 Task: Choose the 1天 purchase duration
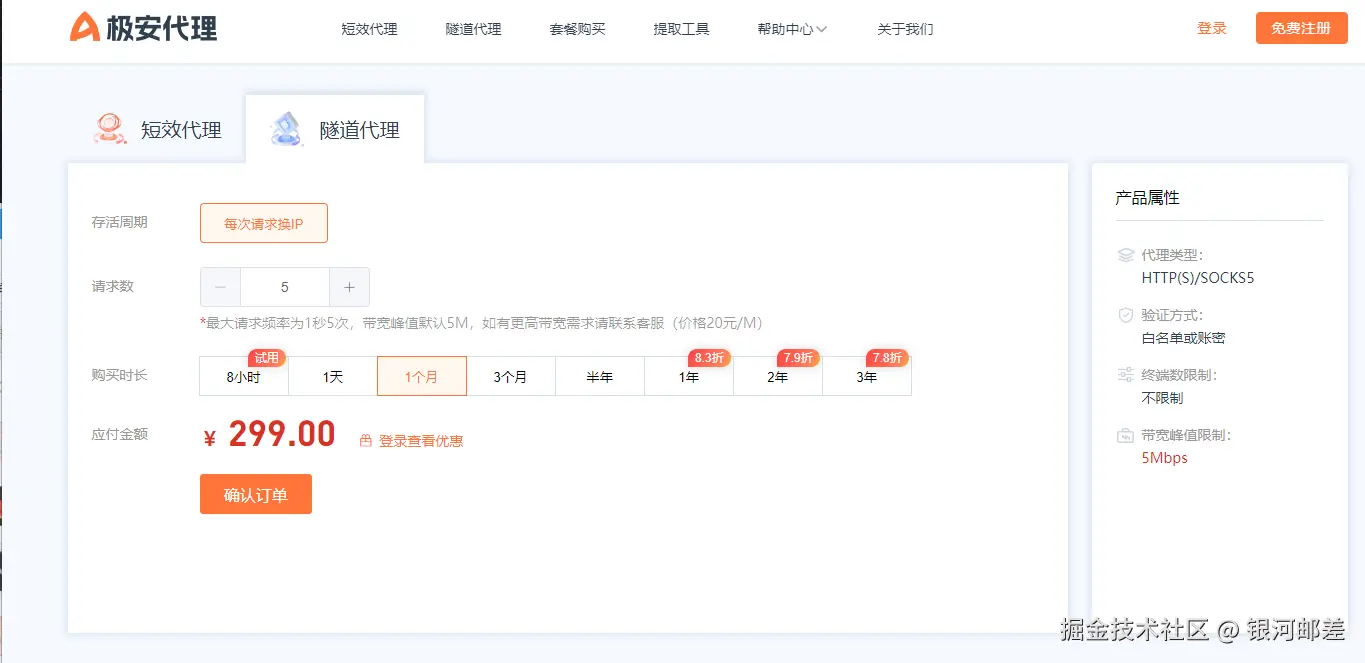point(333,376)
